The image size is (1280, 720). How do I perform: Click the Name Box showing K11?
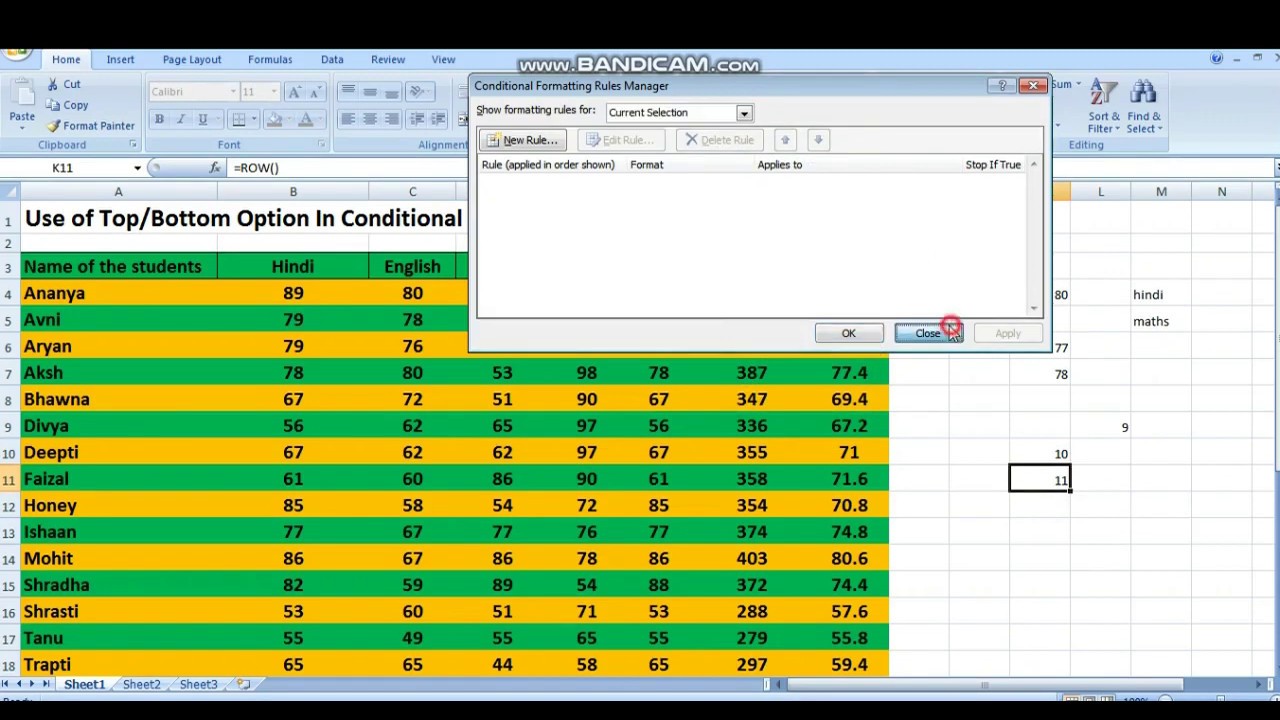pyautogui.click(x=65, y=168)
